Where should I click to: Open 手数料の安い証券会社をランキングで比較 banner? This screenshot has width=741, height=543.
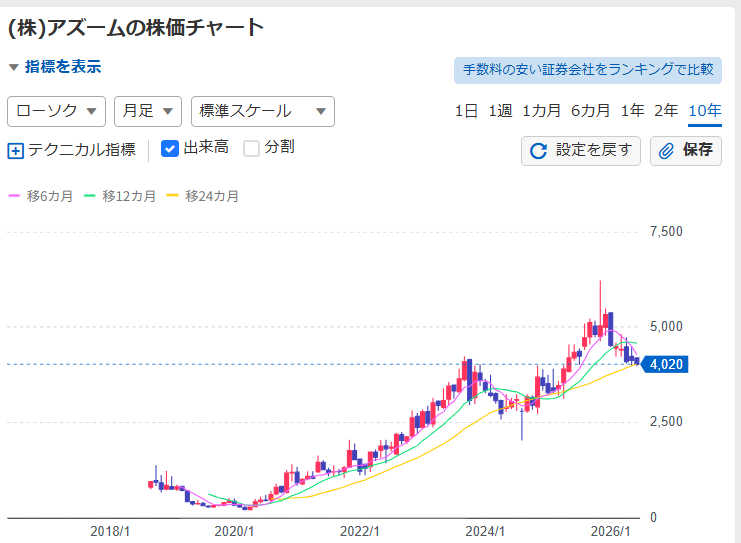pyautogui.click(x=588, y=70)
